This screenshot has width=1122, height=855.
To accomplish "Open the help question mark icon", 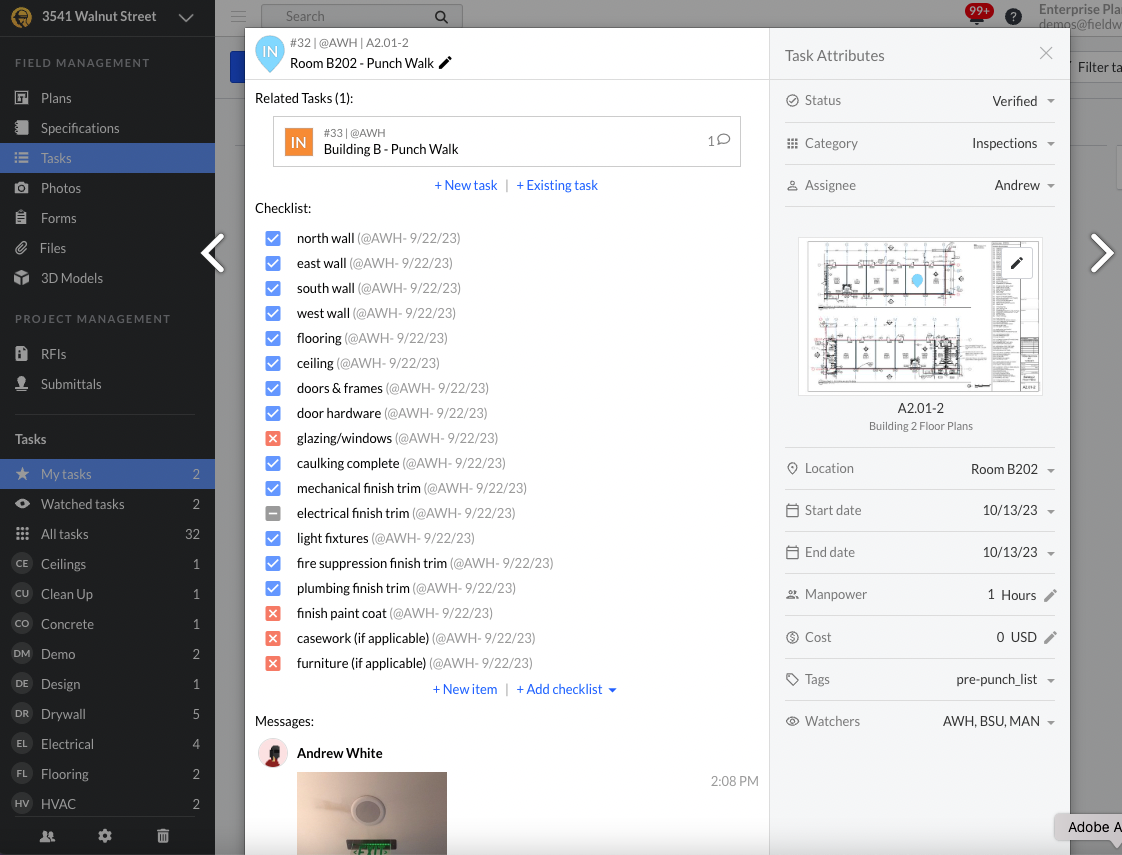I will coord(1013,17).
